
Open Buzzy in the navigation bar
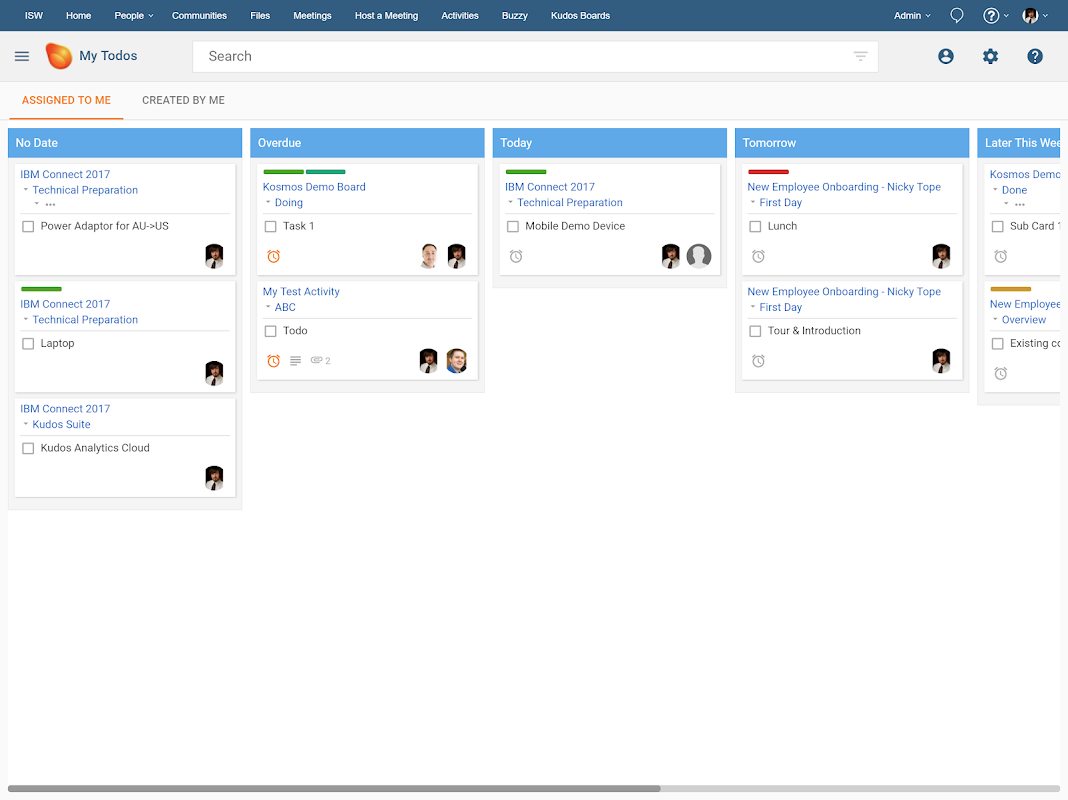[514, 16]
